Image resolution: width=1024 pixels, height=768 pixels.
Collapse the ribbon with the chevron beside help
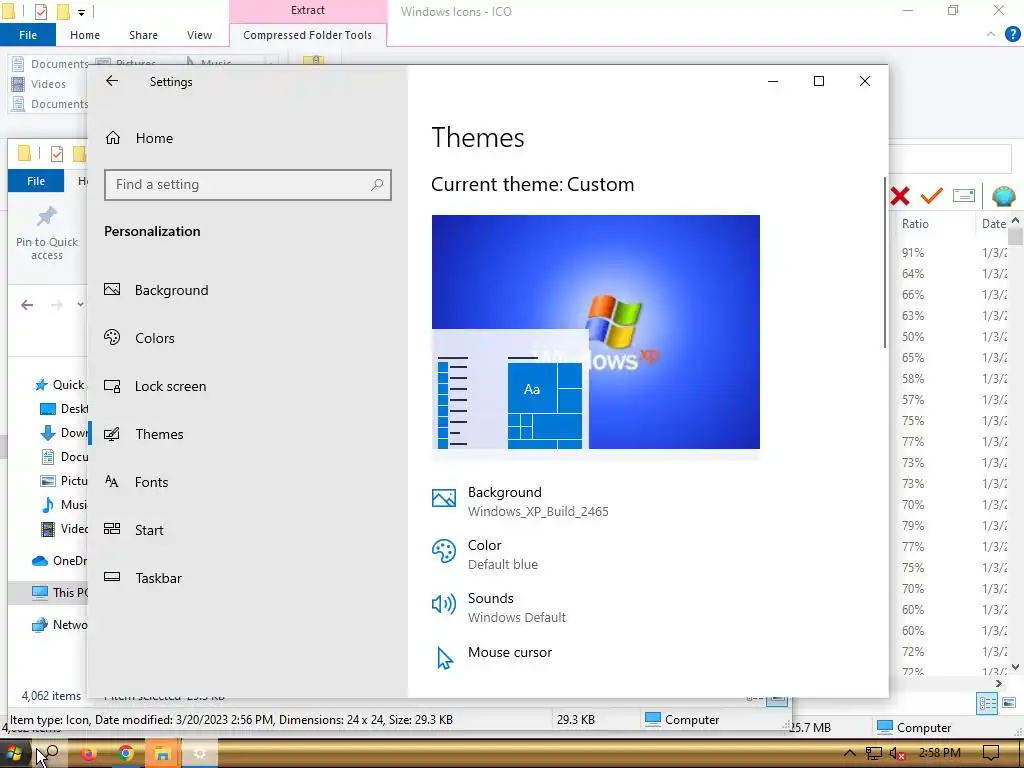991,34
